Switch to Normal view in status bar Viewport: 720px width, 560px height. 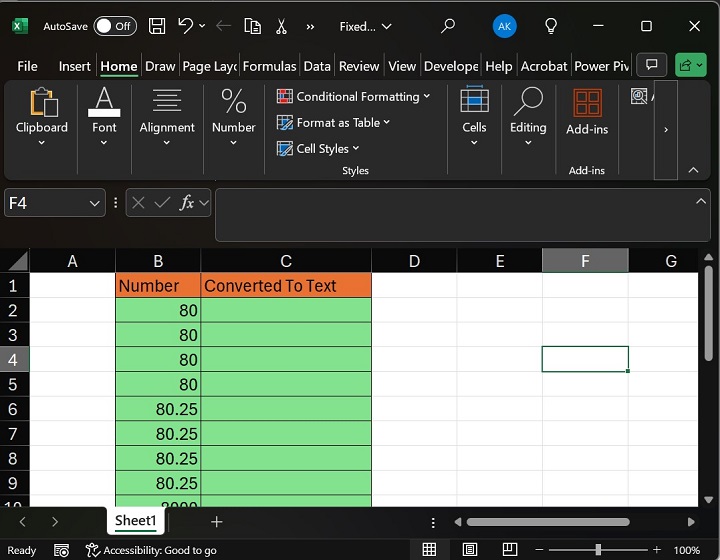(429, 550)
